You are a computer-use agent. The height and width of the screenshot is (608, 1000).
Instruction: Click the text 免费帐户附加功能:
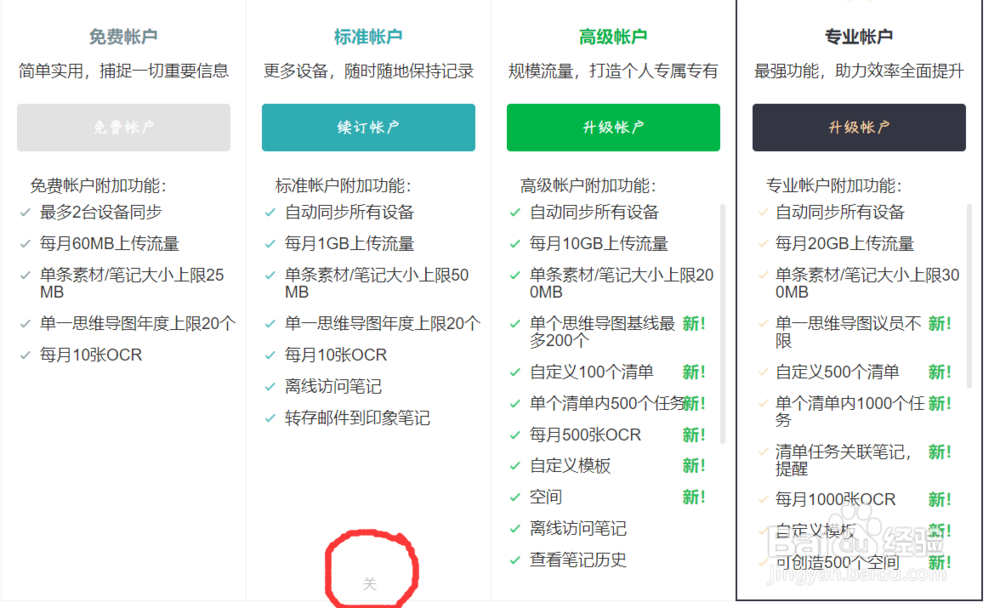coord(98,186)
